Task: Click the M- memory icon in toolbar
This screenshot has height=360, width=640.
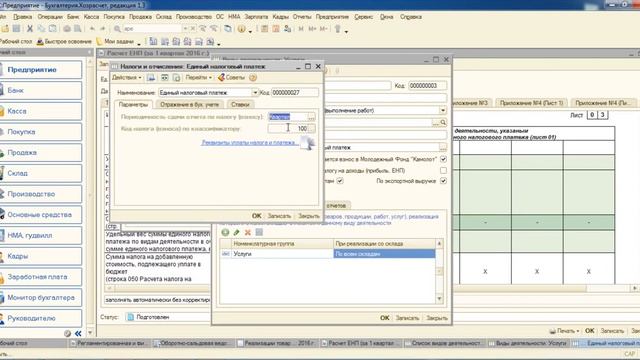Action: point(323,29)
